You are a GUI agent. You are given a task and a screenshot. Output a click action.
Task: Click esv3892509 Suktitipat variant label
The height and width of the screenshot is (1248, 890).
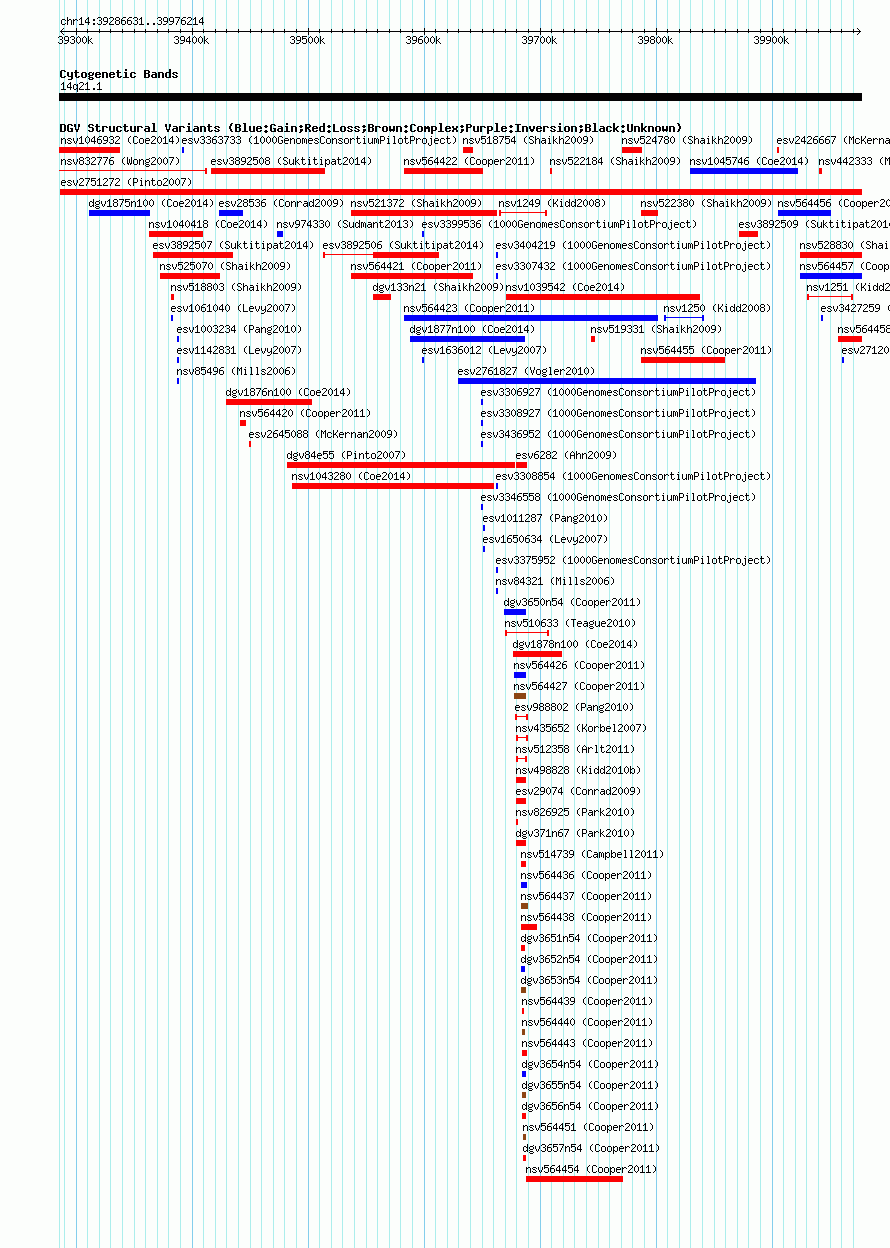(x=814, y=224)
